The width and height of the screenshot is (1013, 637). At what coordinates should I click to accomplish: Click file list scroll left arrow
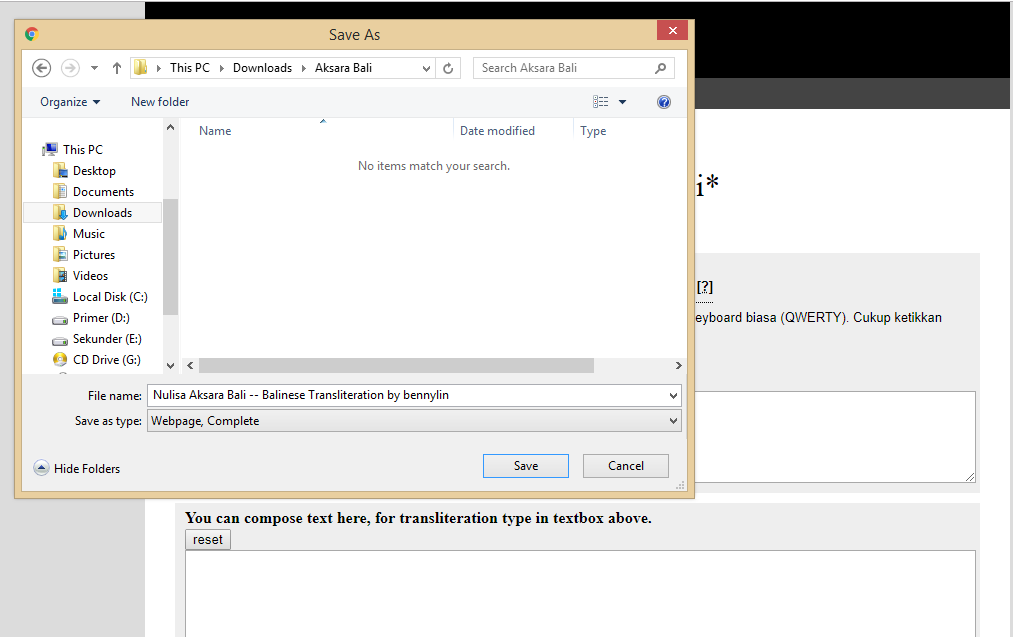(x=190, y=366)
